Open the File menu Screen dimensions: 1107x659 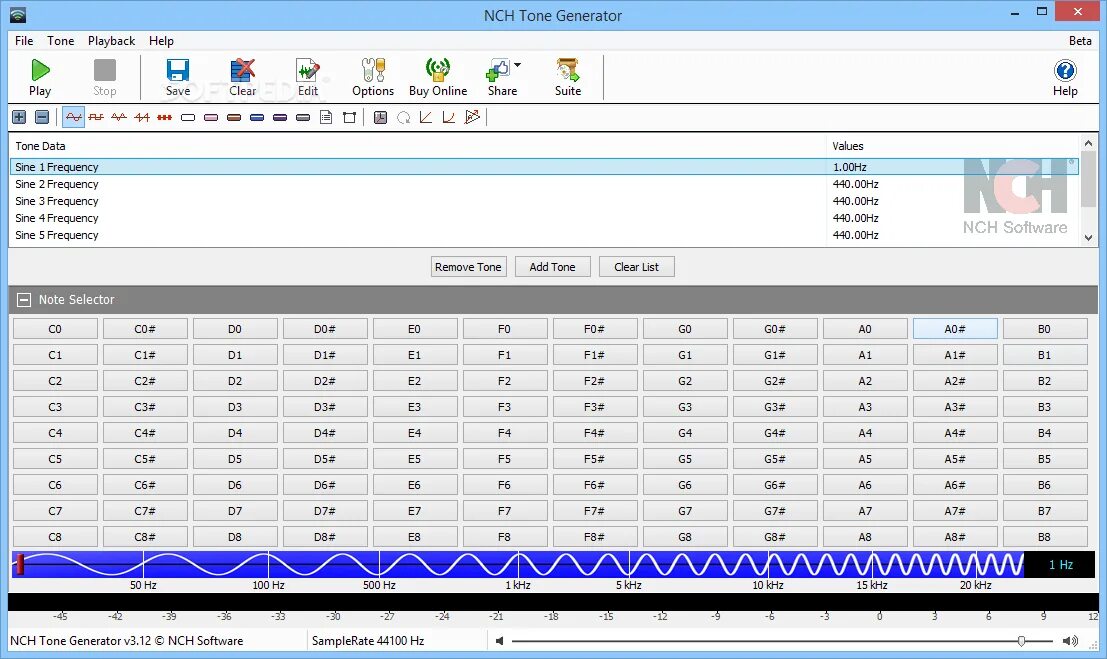[24, 40]
